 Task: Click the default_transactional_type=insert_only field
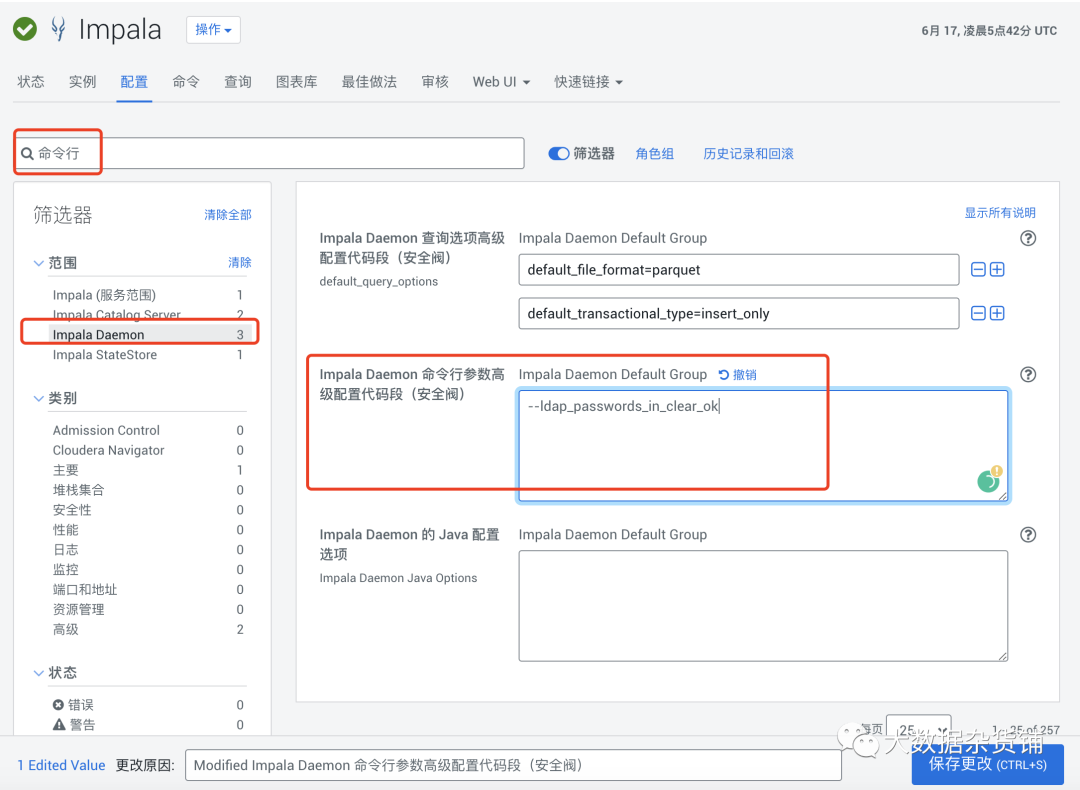738,313
